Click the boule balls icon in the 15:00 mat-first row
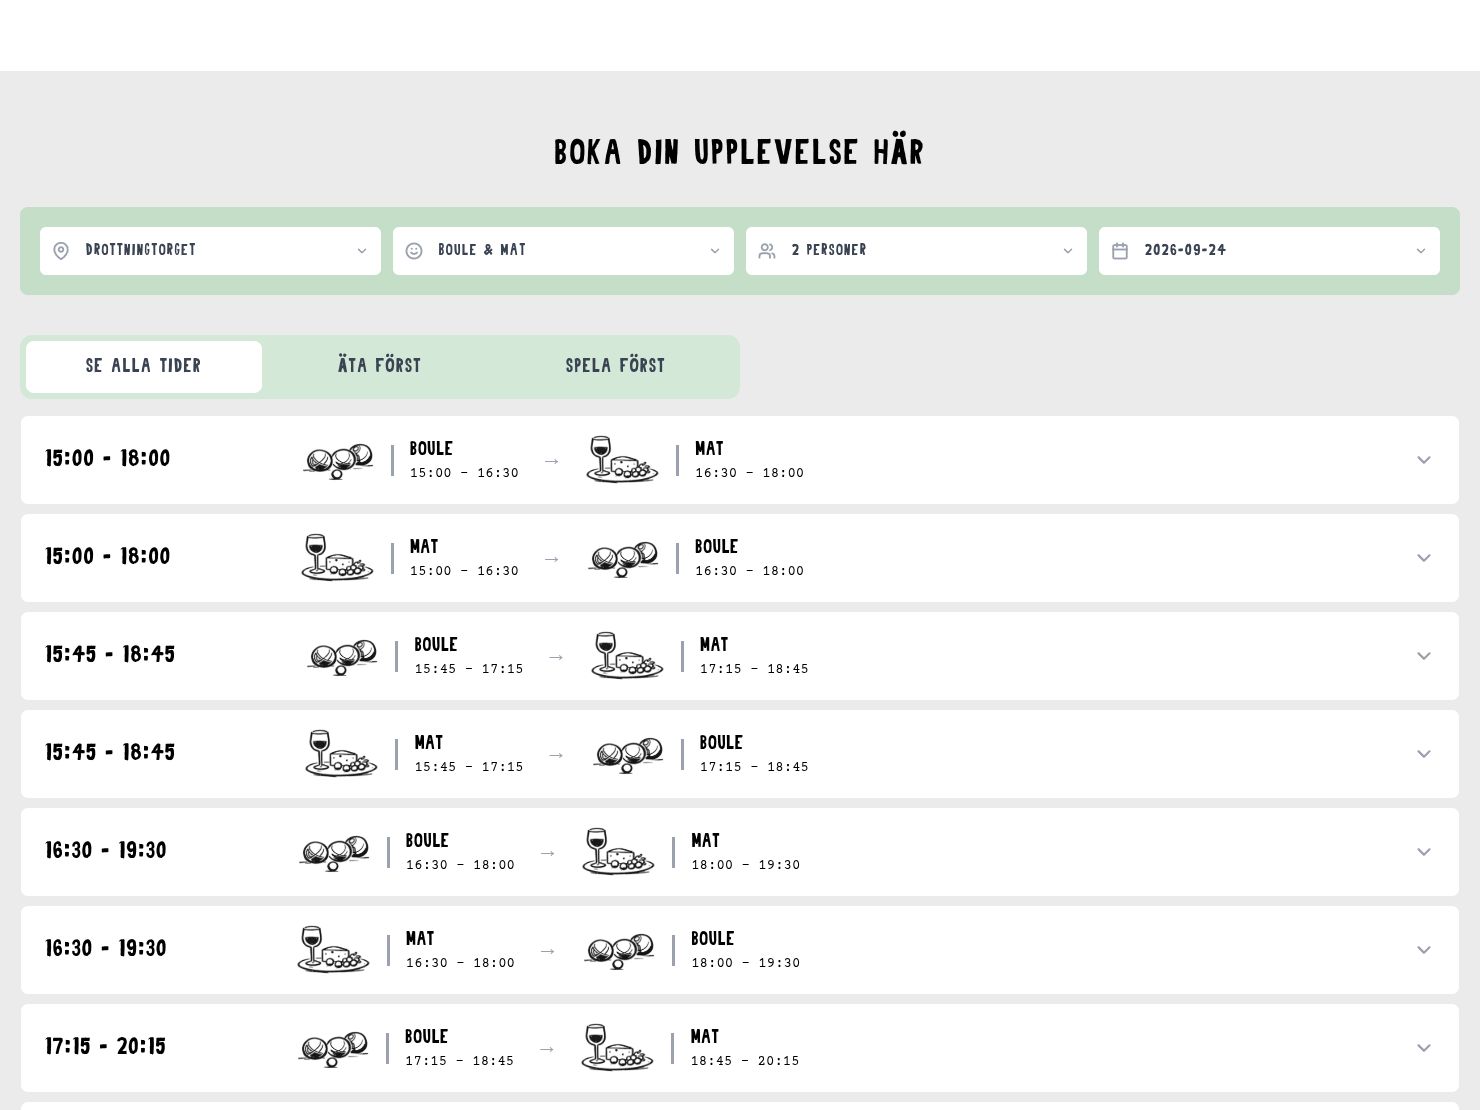 (623, 559)
